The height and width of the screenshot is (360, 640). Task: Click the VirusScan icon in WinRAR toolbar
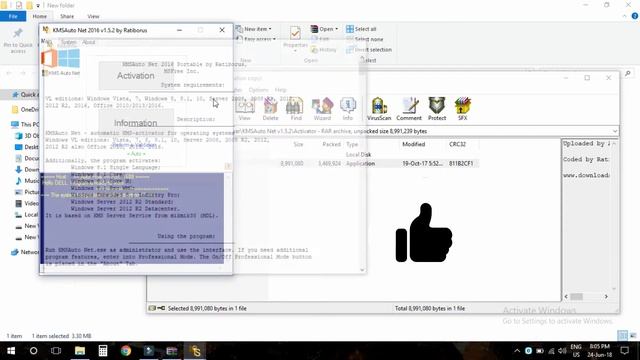pos(379,109)
